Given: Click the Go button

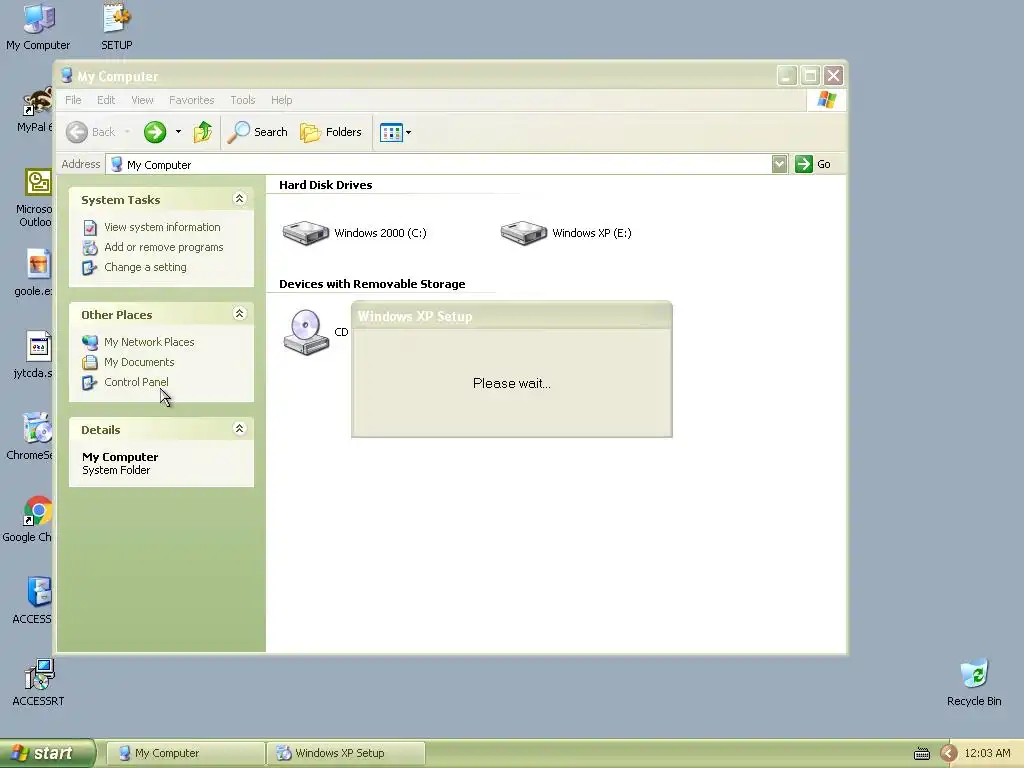Looking at the screenshot, I should pos(813,164).
